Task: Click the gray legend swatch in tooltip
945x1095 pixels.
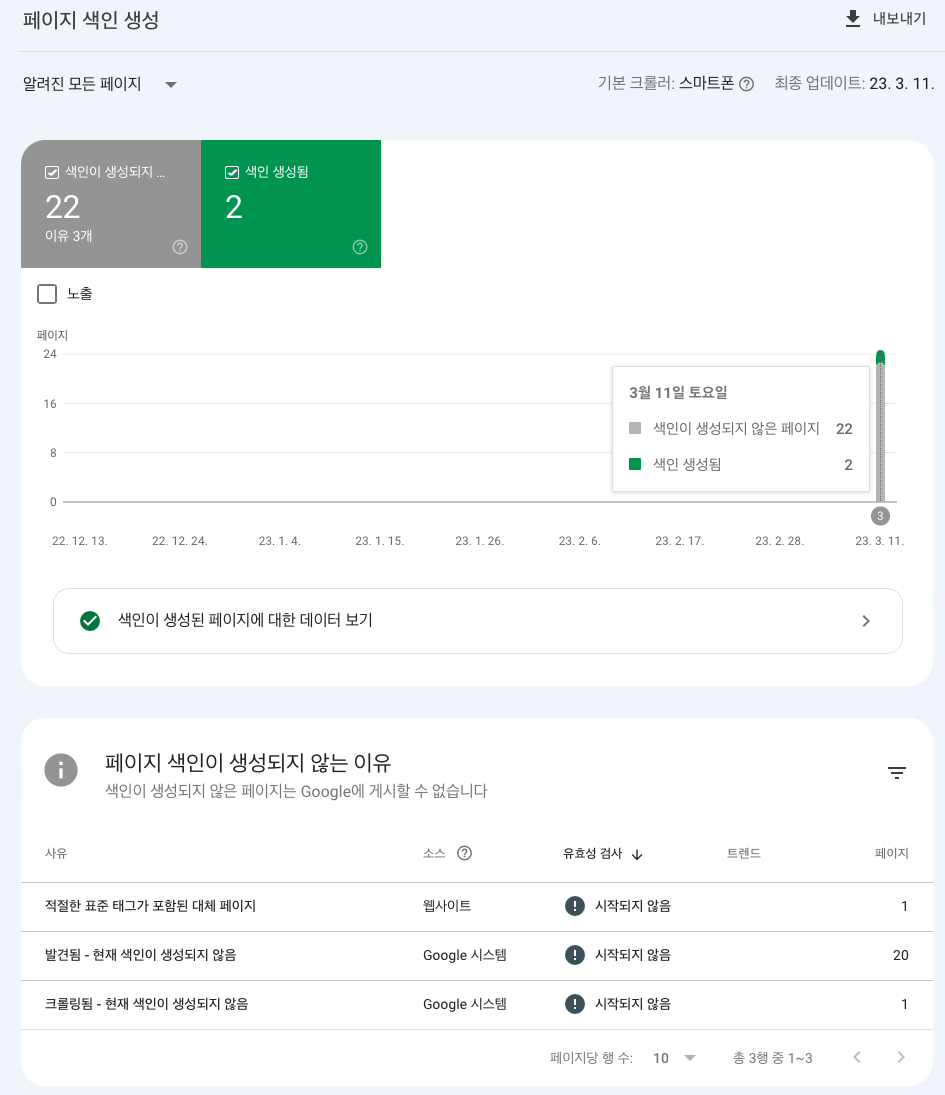Action: point(635,428)
